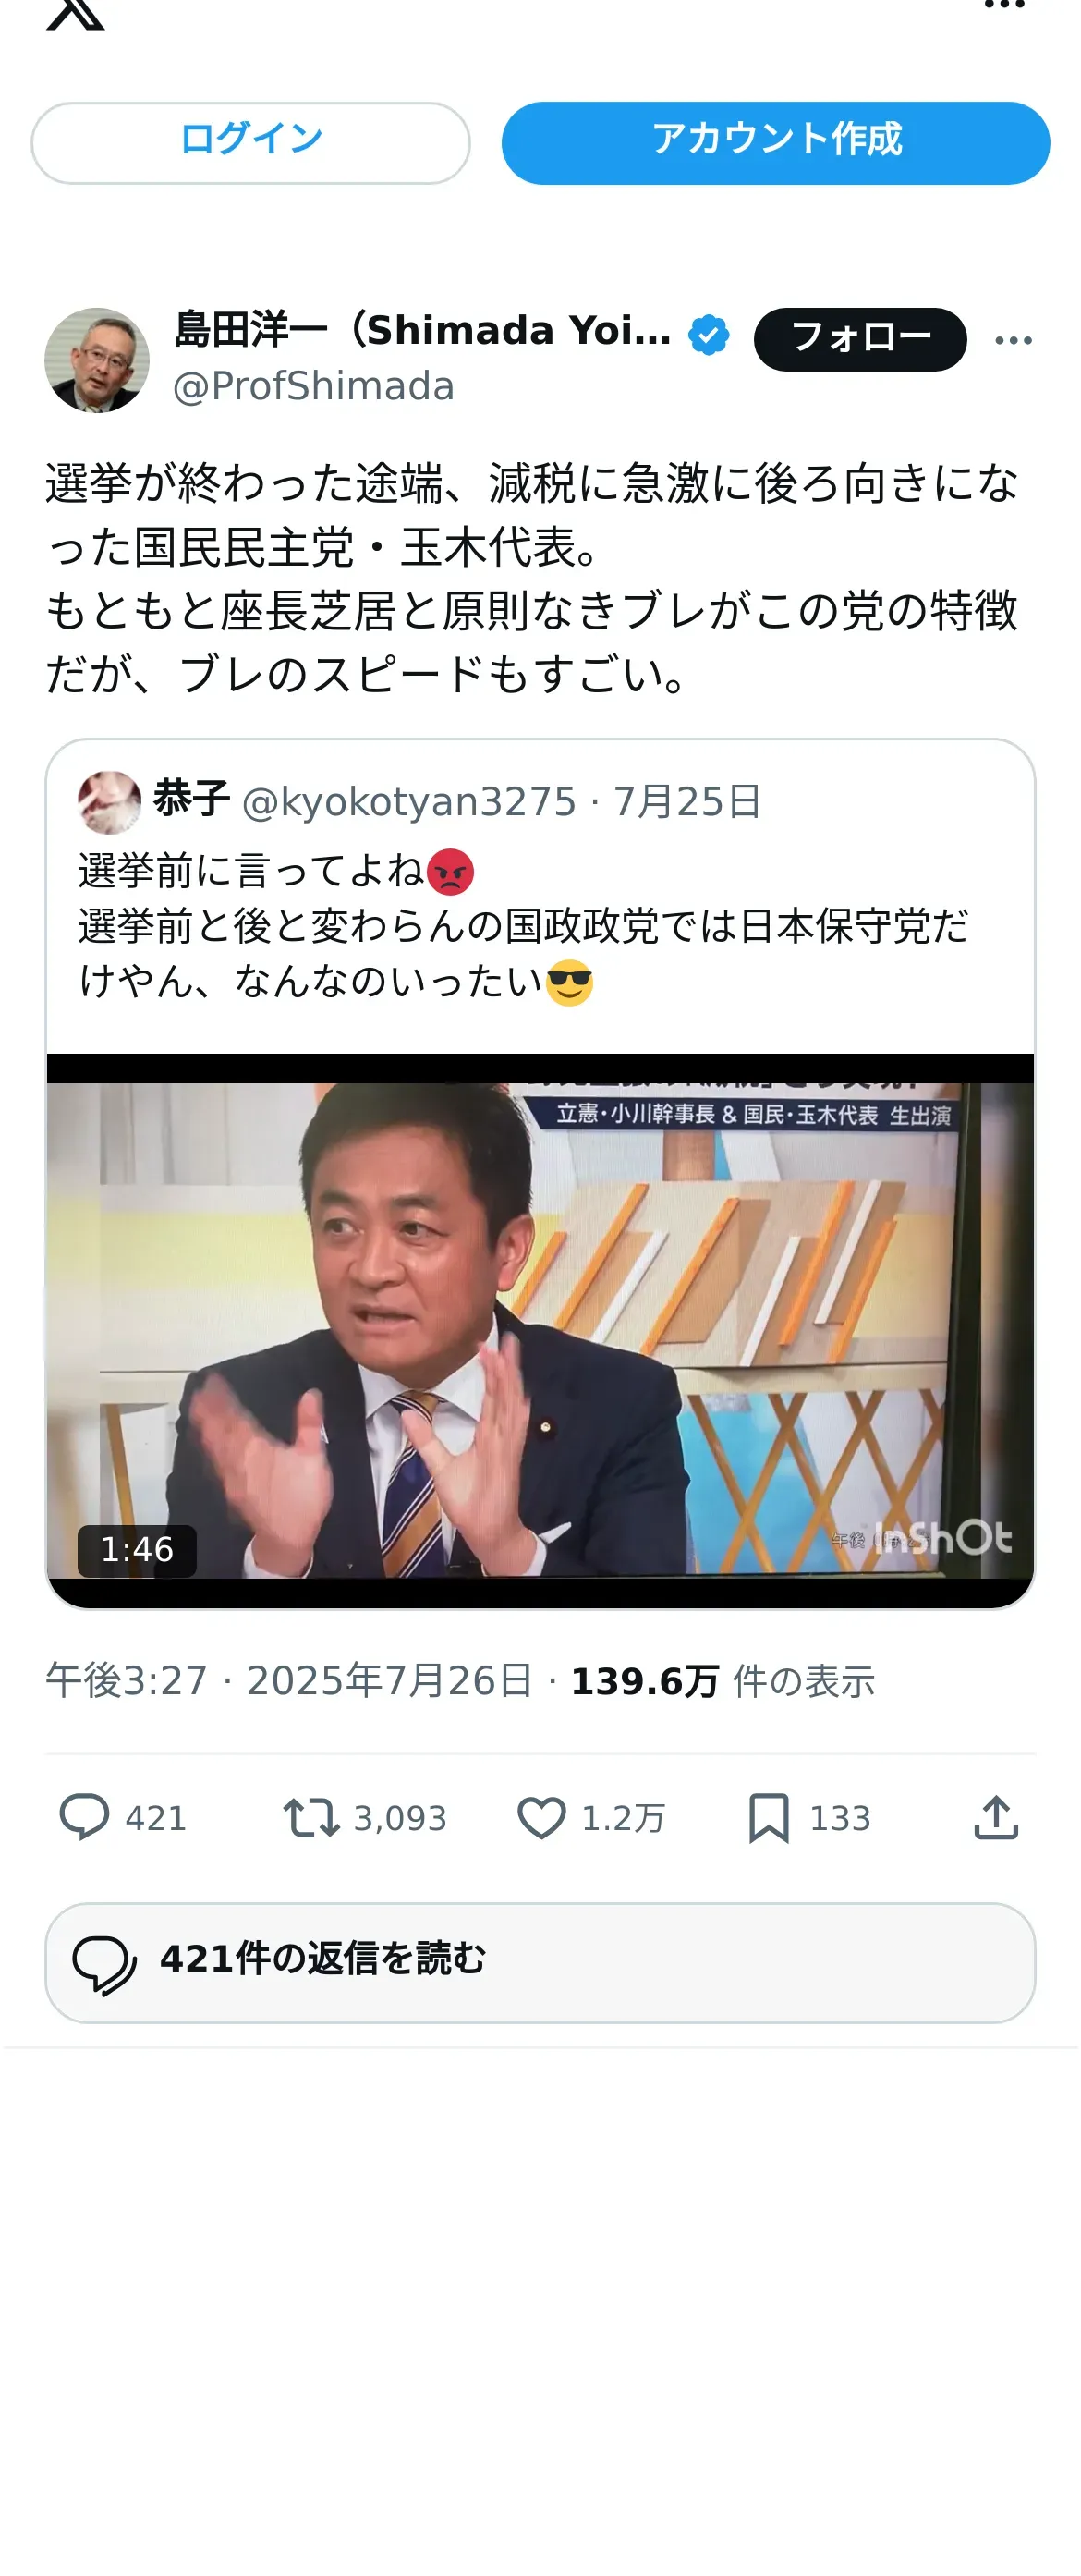The height and width of the screenshot is (2576, 1081).
Task: Follow @ProfShimada with フォロー button
Action: (x=860, y=339)
